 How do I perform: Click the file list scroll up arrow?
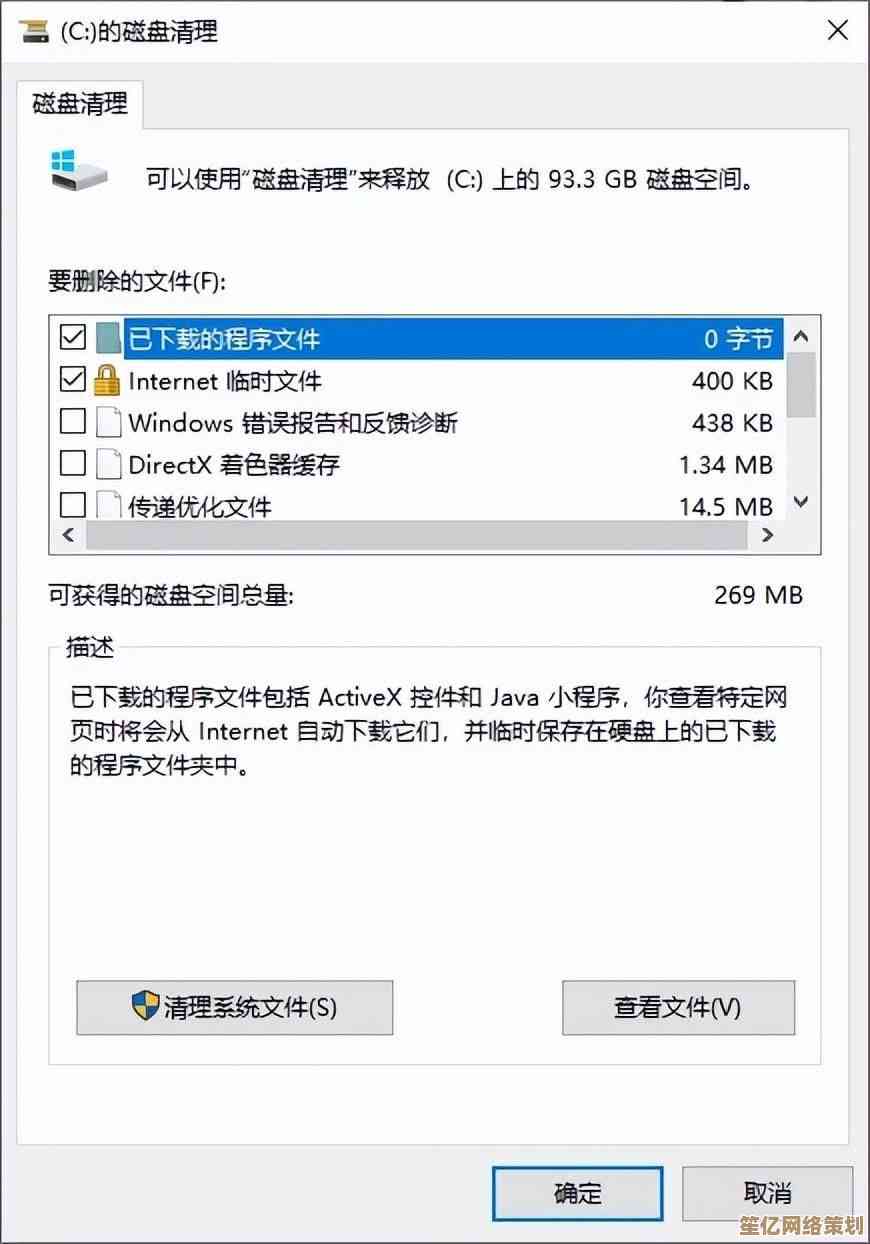801,336
